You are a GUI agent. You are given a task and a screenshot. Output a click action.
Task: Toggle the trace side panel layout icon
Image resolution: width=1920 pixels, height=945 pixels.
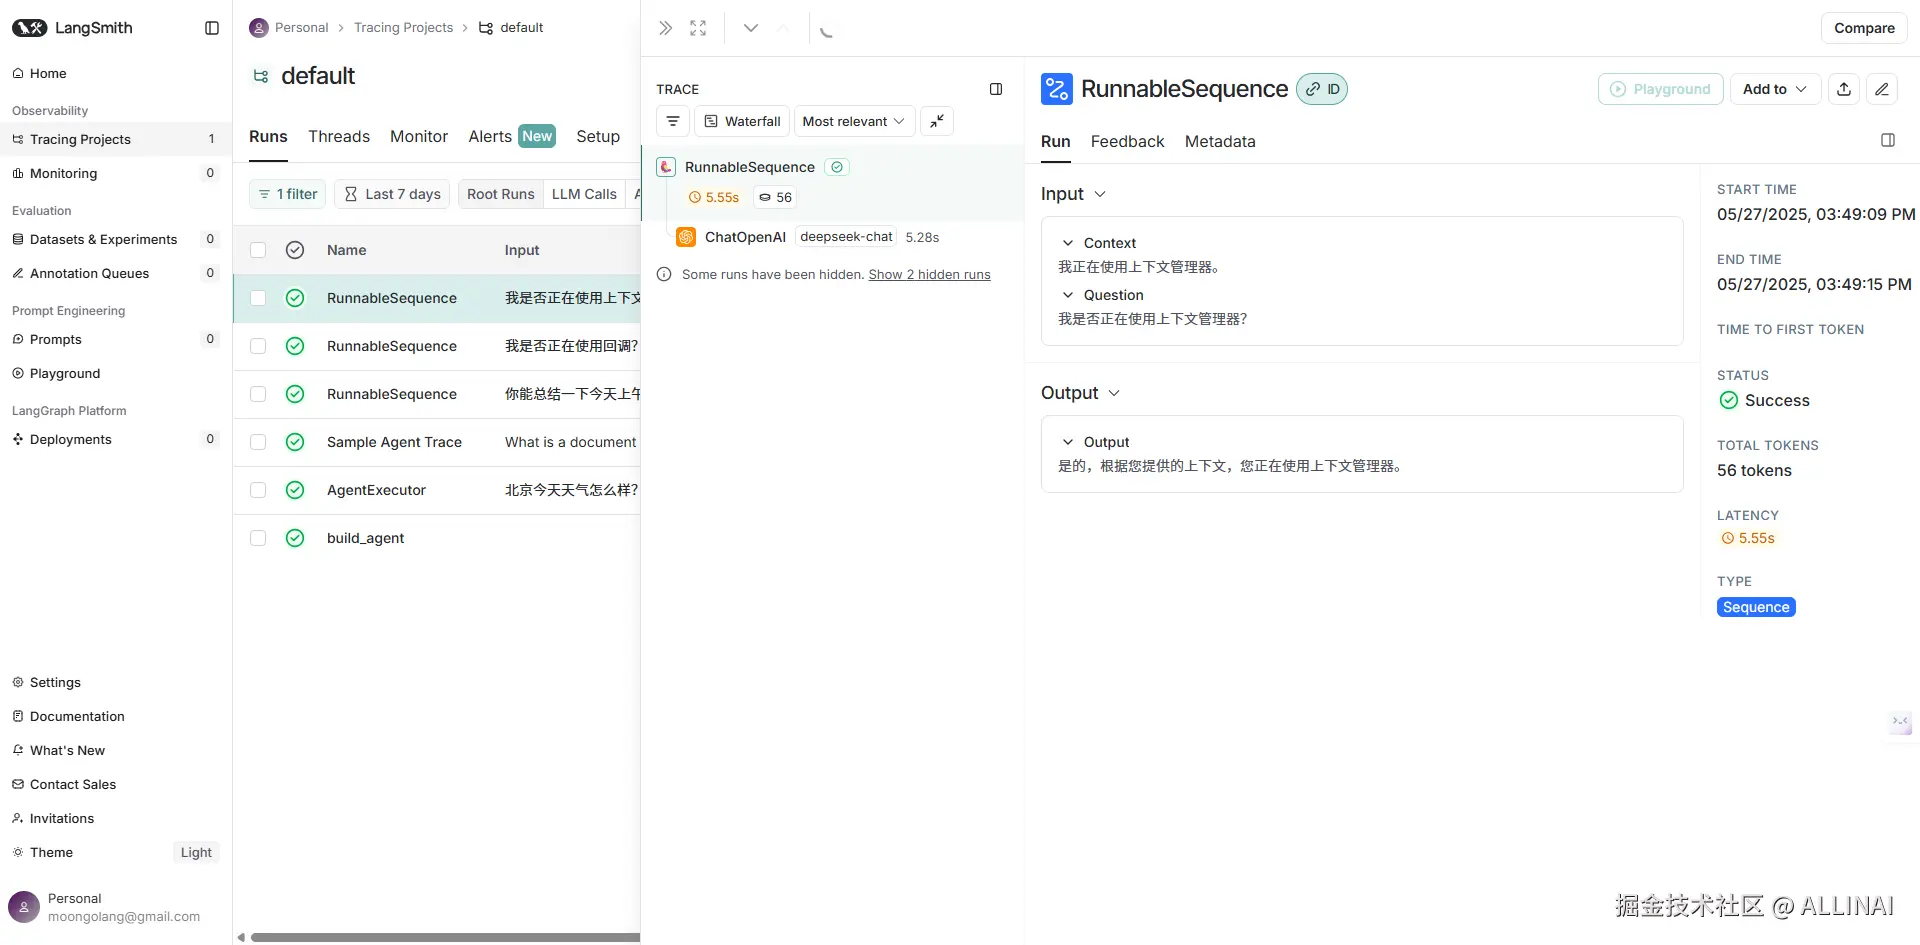coord(996,89)
